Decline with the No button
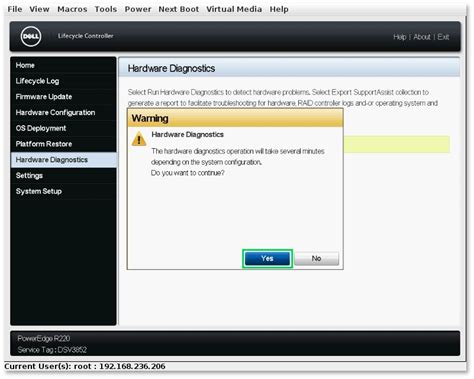Image resolution: width=474 pixels, height=379 pixels. 316,259
